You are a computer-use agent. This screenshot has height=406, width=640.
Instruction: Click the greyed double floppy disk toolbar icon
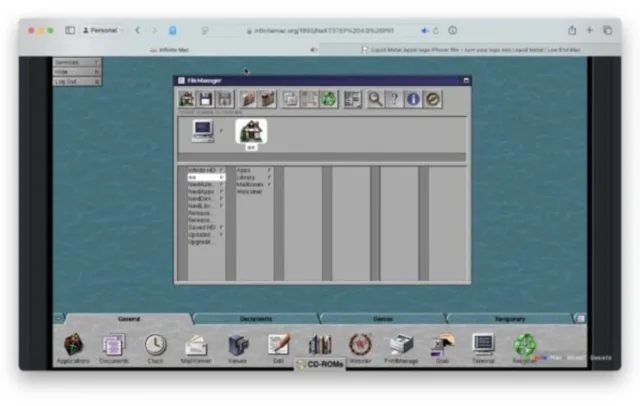pyautogui.click(x=224, y=99)
